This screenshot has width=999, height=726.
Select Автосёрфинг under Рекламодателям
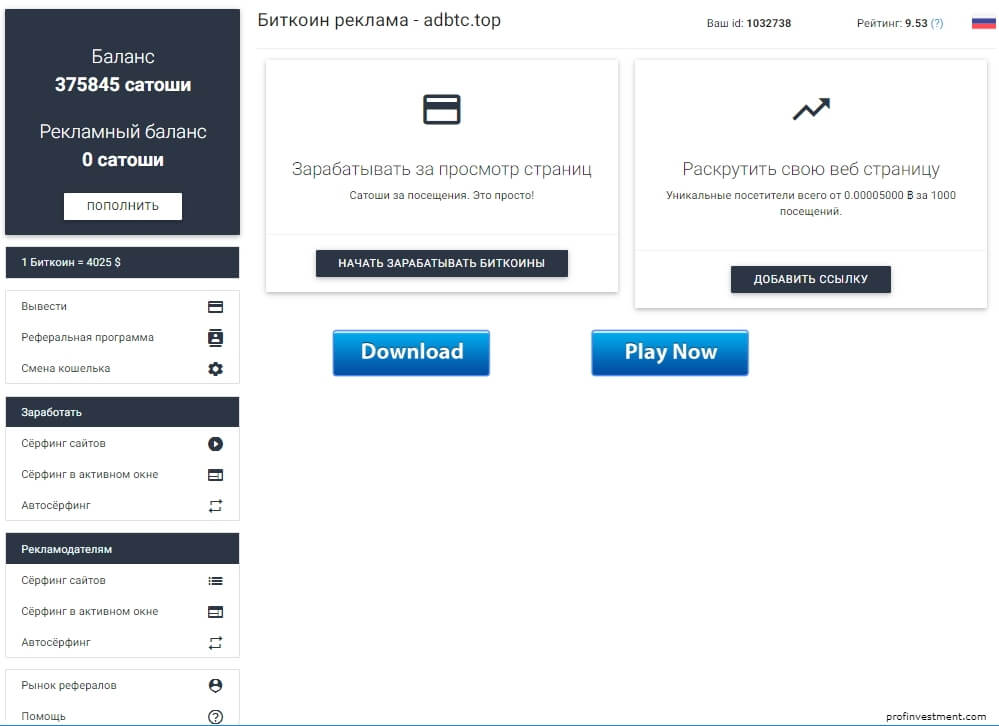tap(122, 643)
